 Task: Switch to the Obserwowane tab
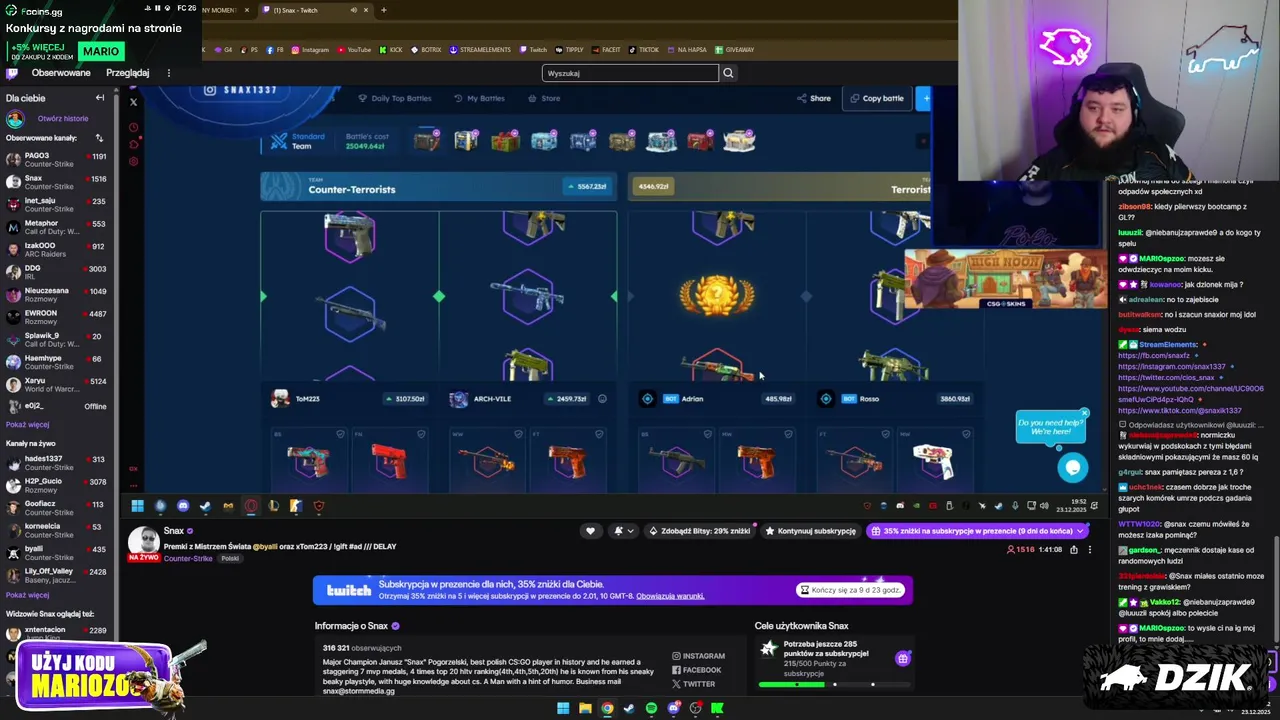pyautogui.click(x=61, y=73)
